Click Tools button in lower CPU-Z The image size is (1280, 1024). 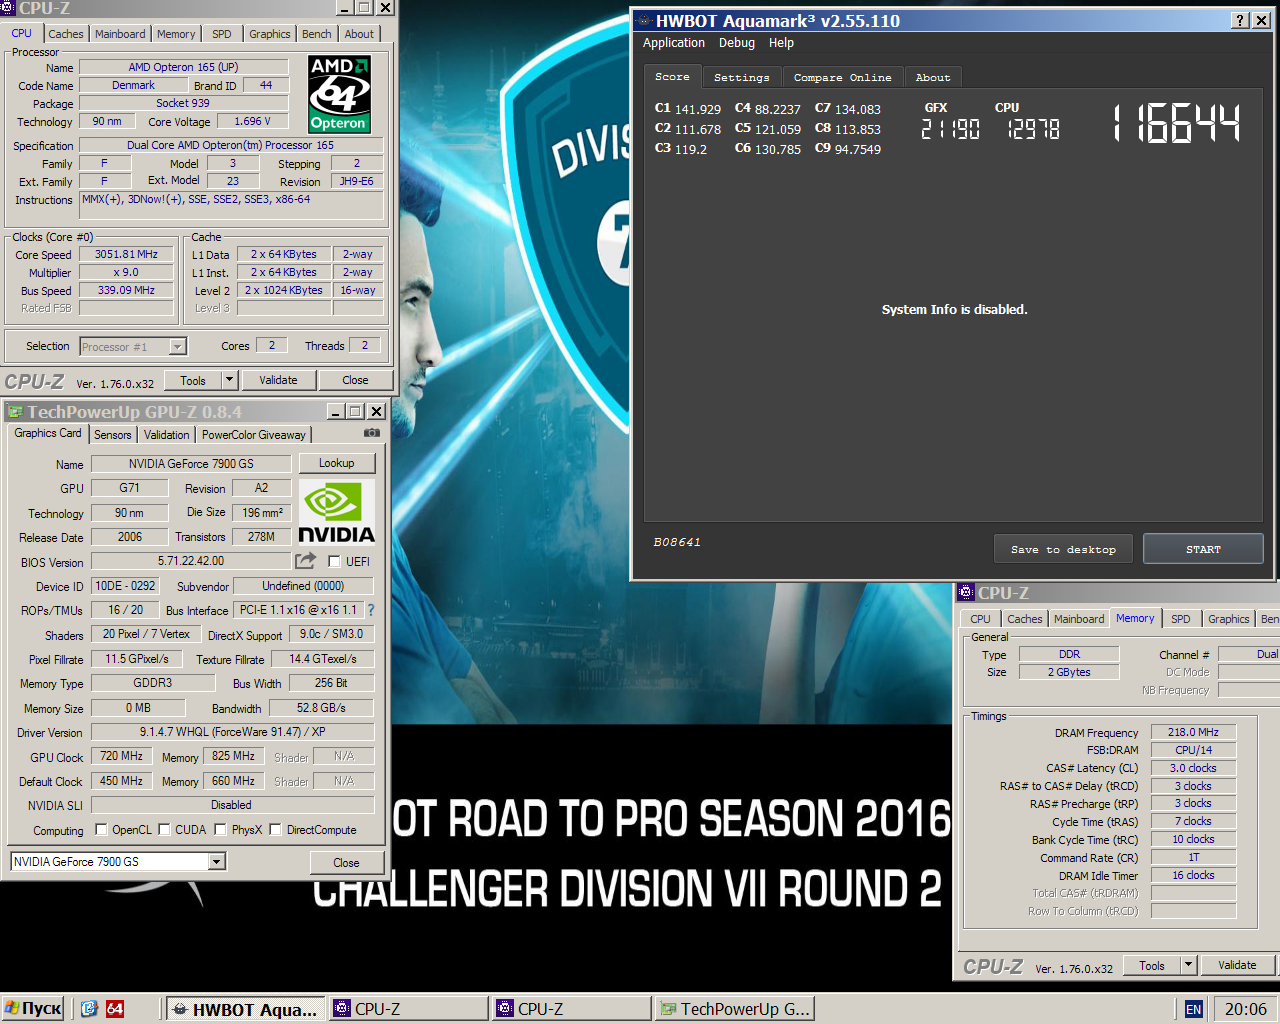(1152, 965)
